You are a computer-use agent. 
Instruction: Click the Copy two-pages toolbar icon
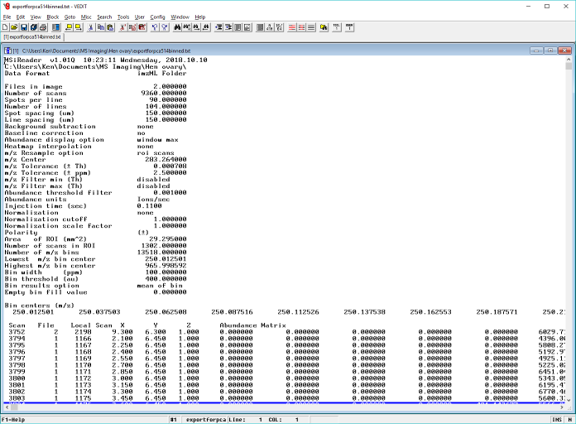click(100, 27)
